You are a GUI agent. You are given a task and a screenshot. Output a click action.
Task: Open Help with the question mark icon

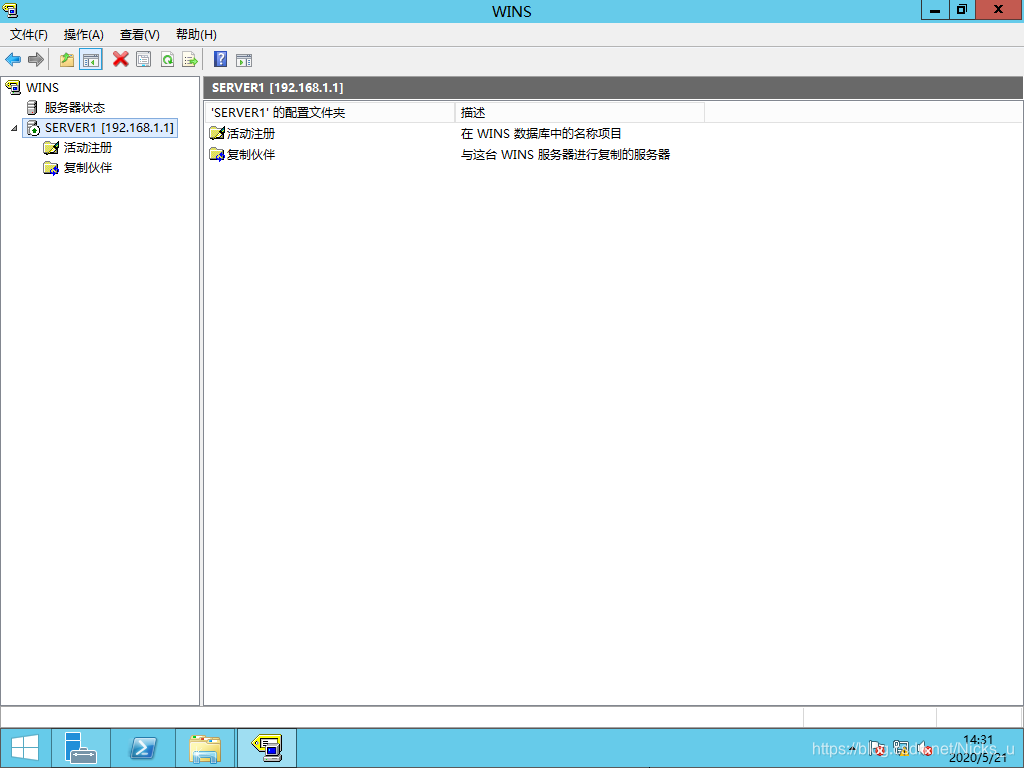(221, 59)
